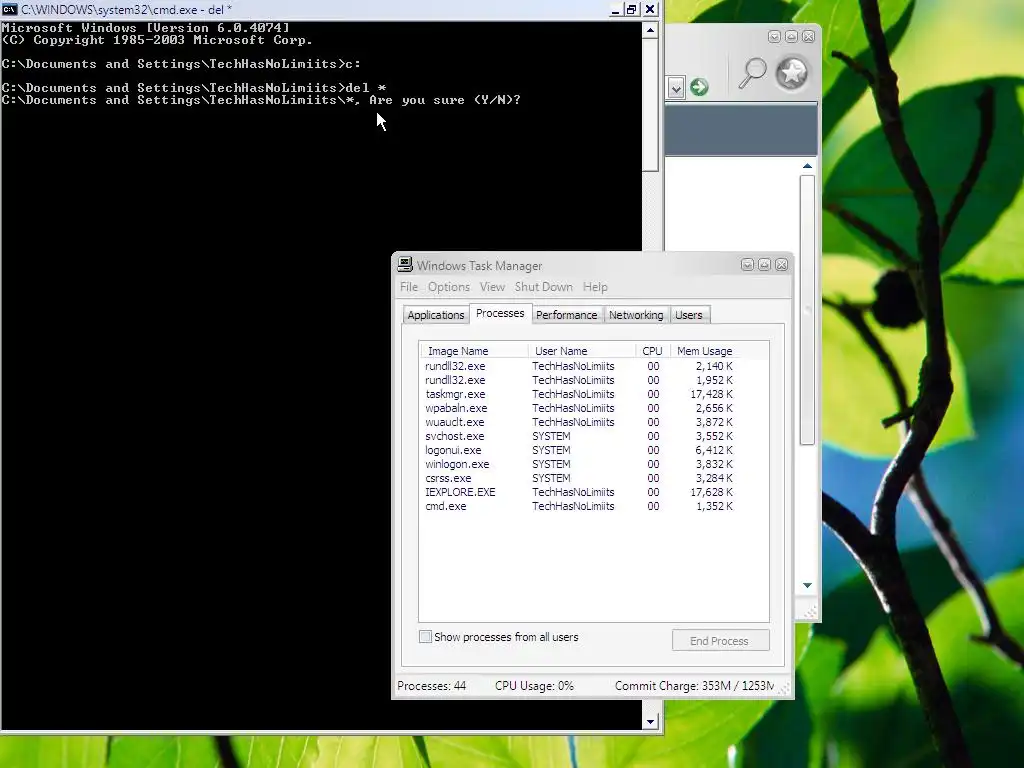Open favorites star in browser window

click(x=792, y=73)
